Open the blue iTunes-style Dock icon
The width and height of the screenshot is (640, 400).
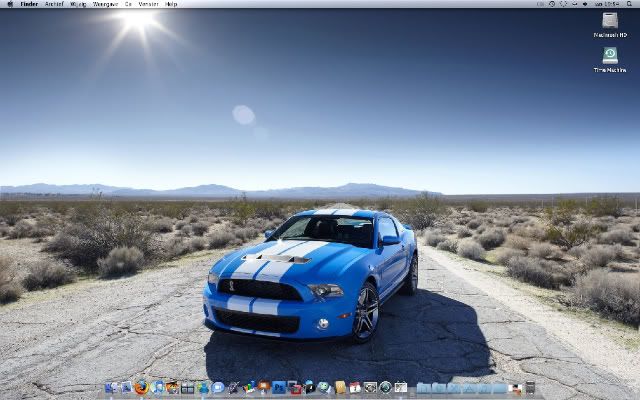point(158,387)
